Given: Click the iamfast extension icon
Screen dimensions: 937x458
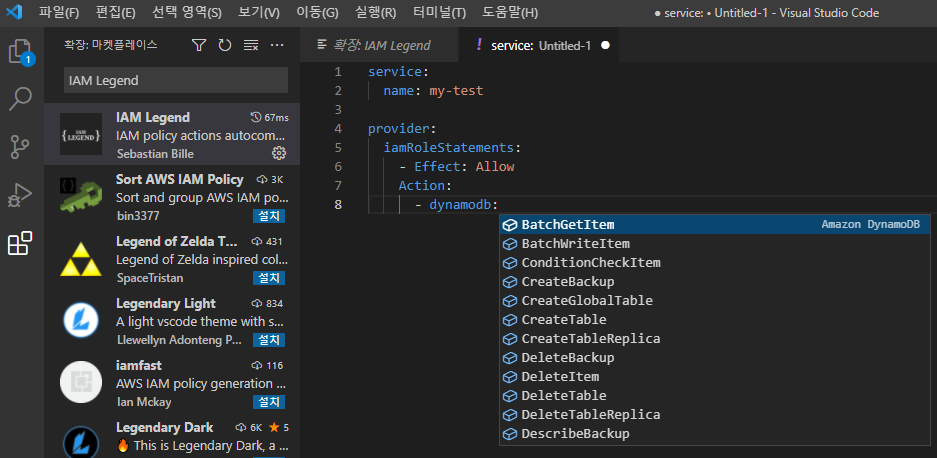Looking at the screenshot, I should (81, 382).
